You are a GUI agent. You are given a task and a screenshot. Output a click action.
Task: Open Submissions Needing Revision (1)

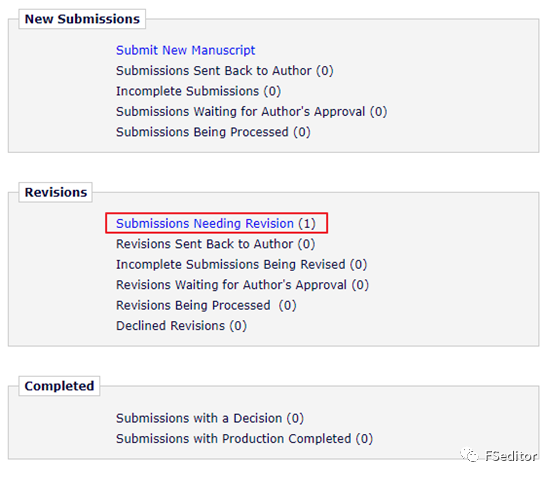click(216, 223)
